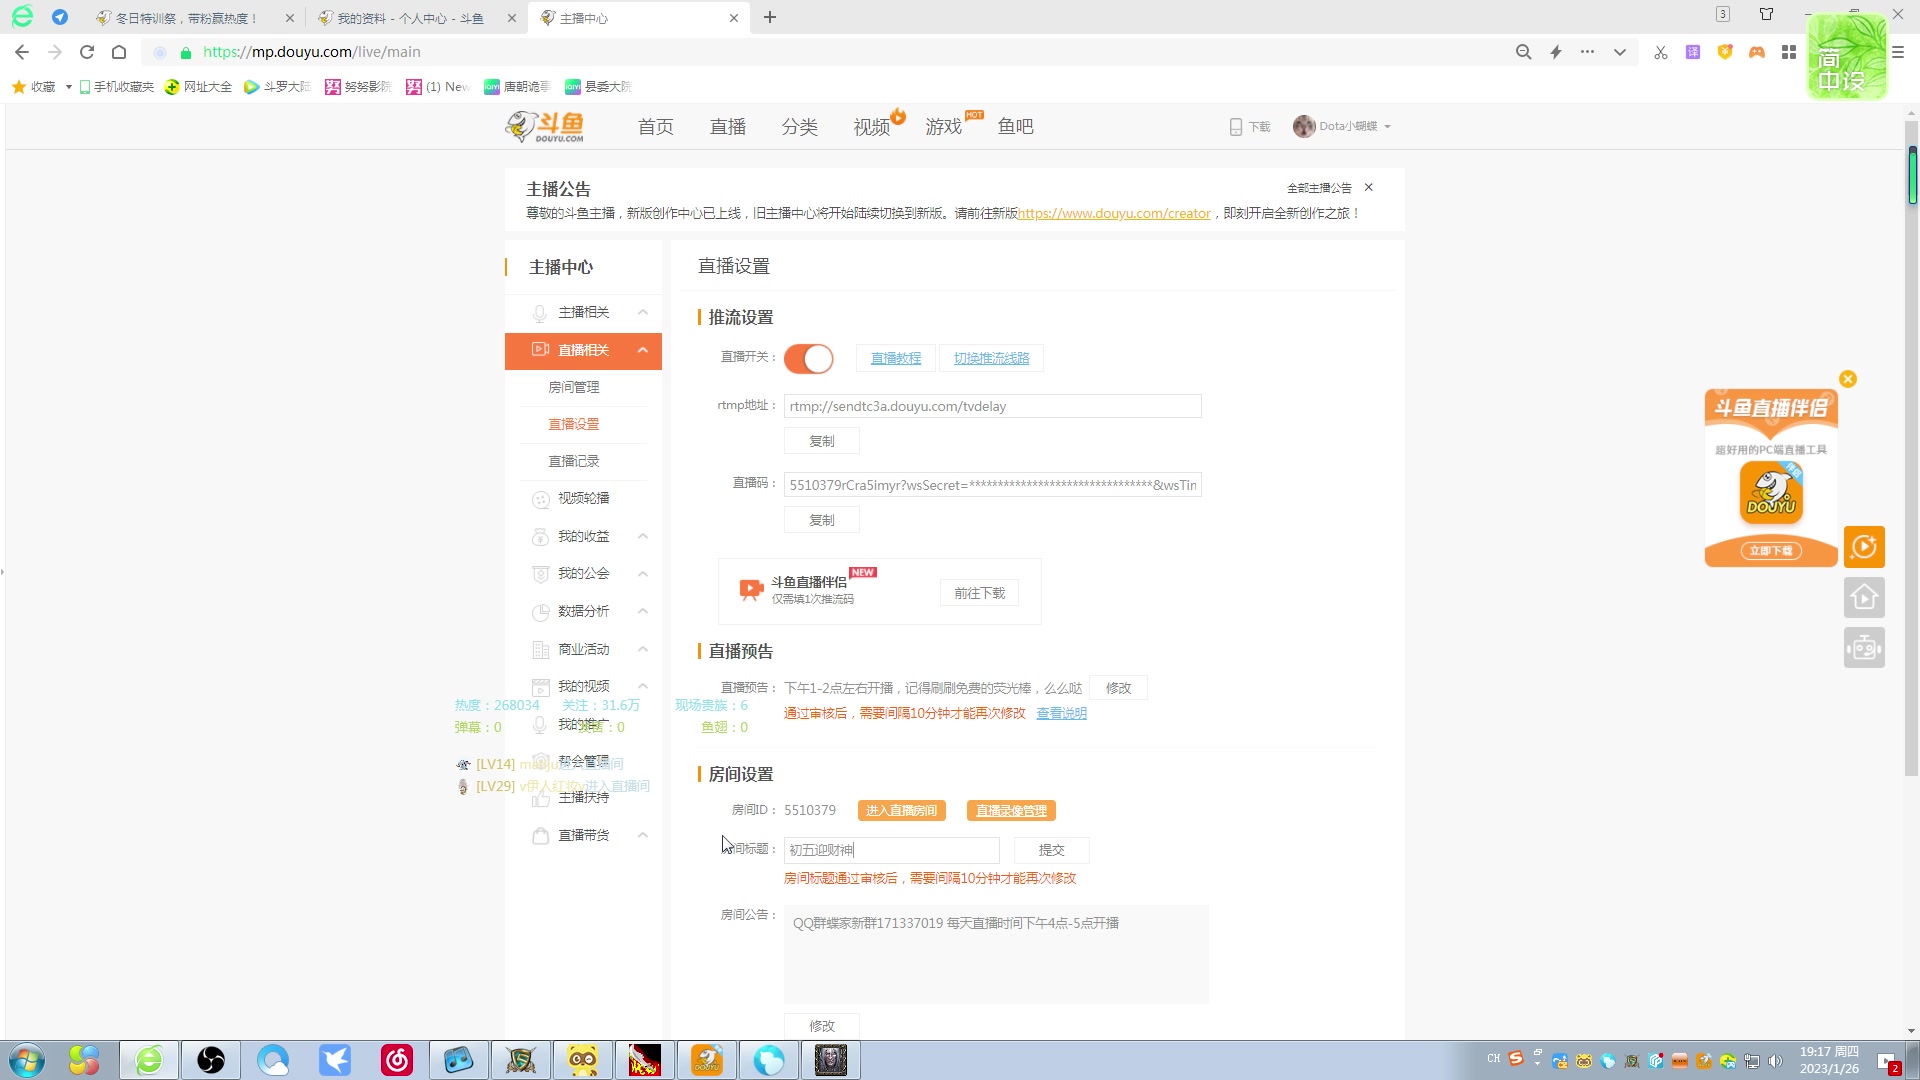This screenshot has height=1080, width=1920.
Task: Open the Dota小蝴蝶 user account dropdown
Action: 1341,126
